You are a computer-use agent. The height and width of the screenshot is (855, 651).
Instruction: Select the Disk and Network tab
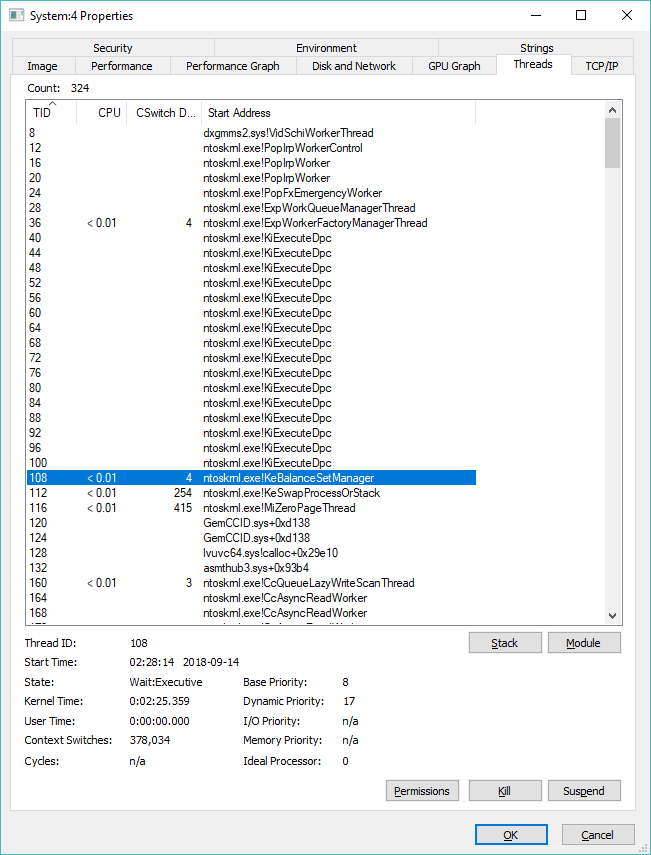click(x=354, y=66)
